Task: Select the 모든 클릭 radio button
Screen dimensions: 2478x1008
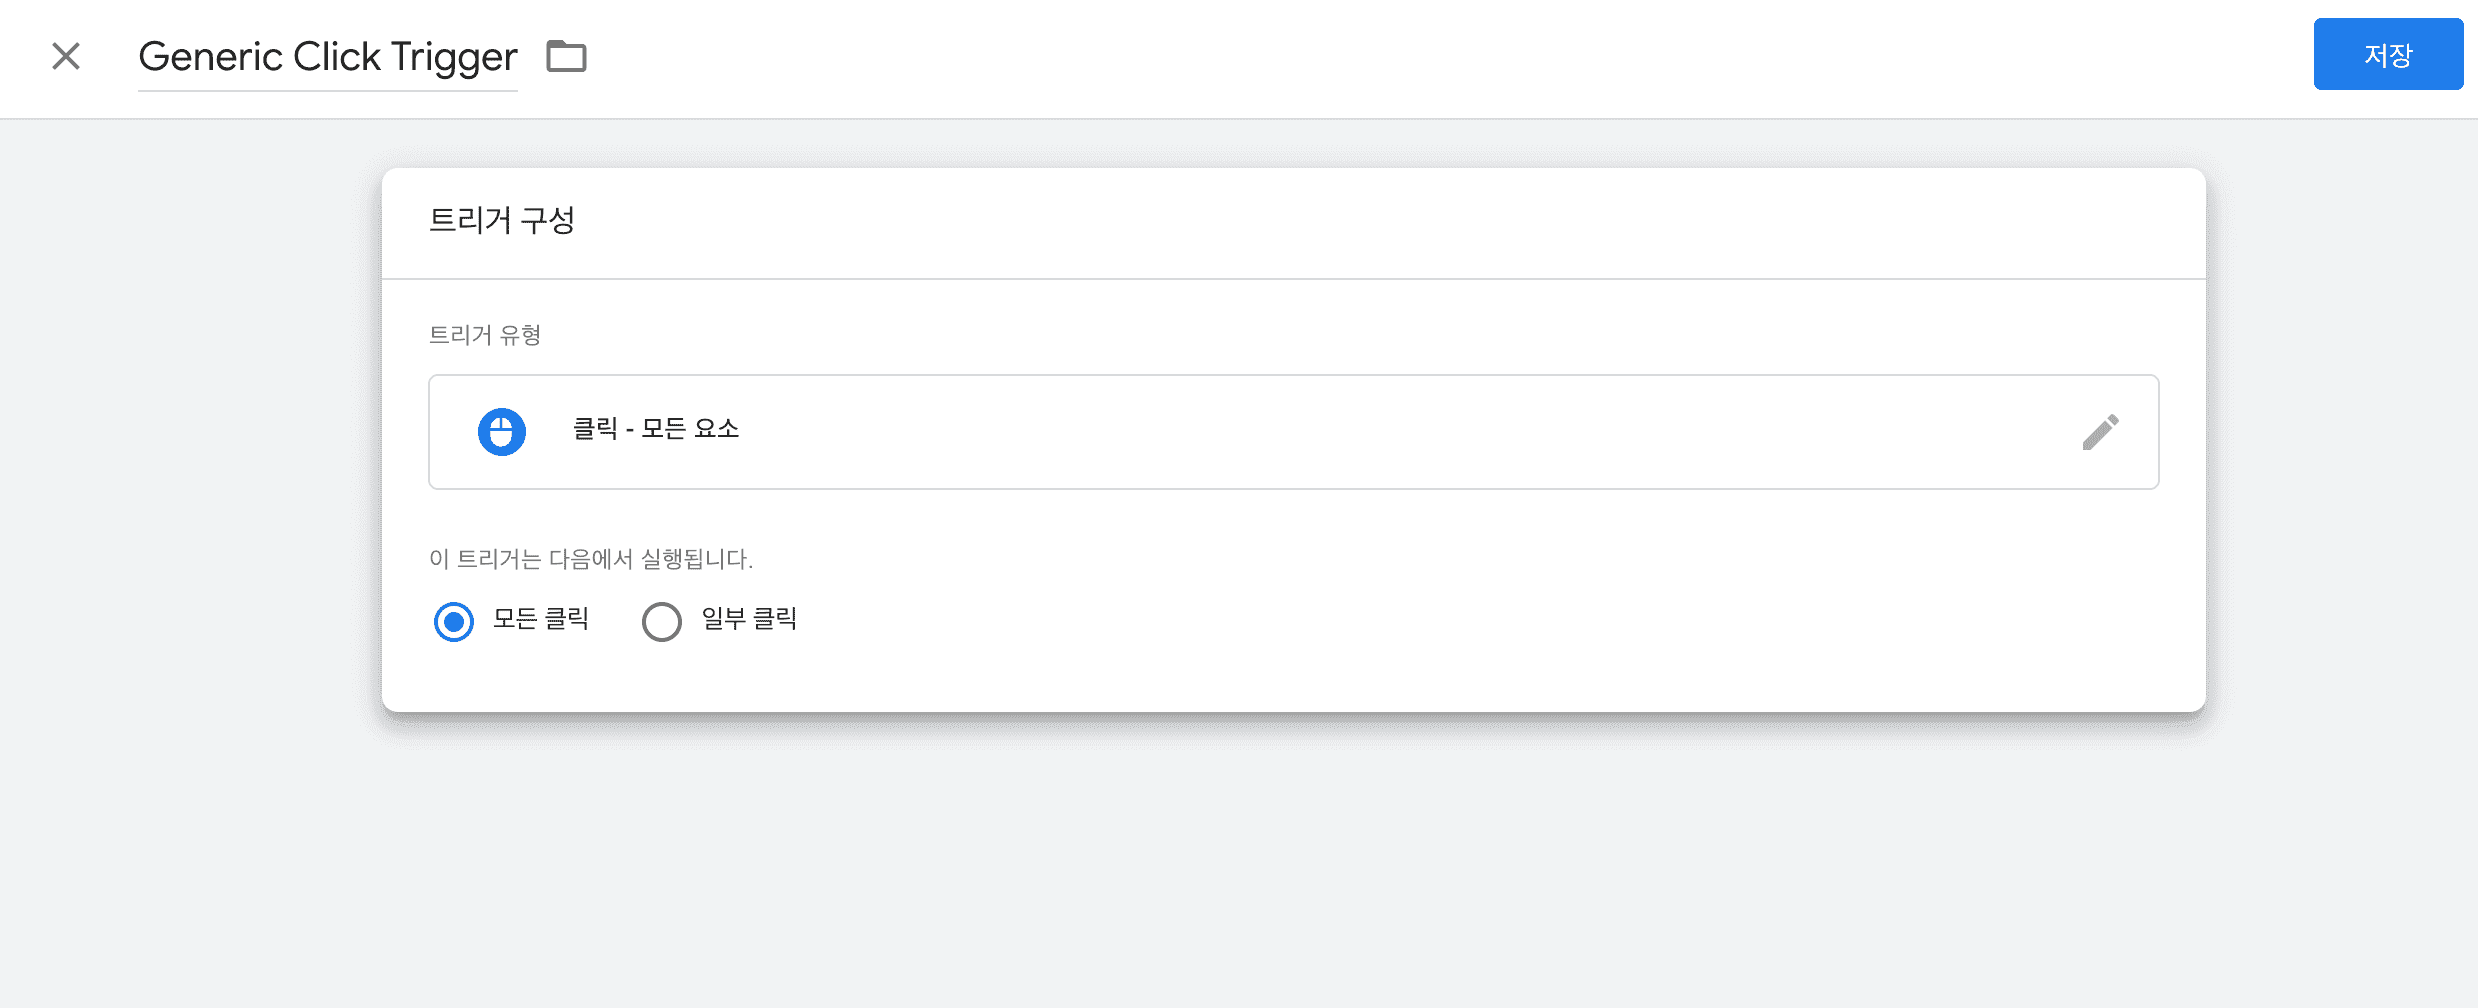Action: [454, 621]
